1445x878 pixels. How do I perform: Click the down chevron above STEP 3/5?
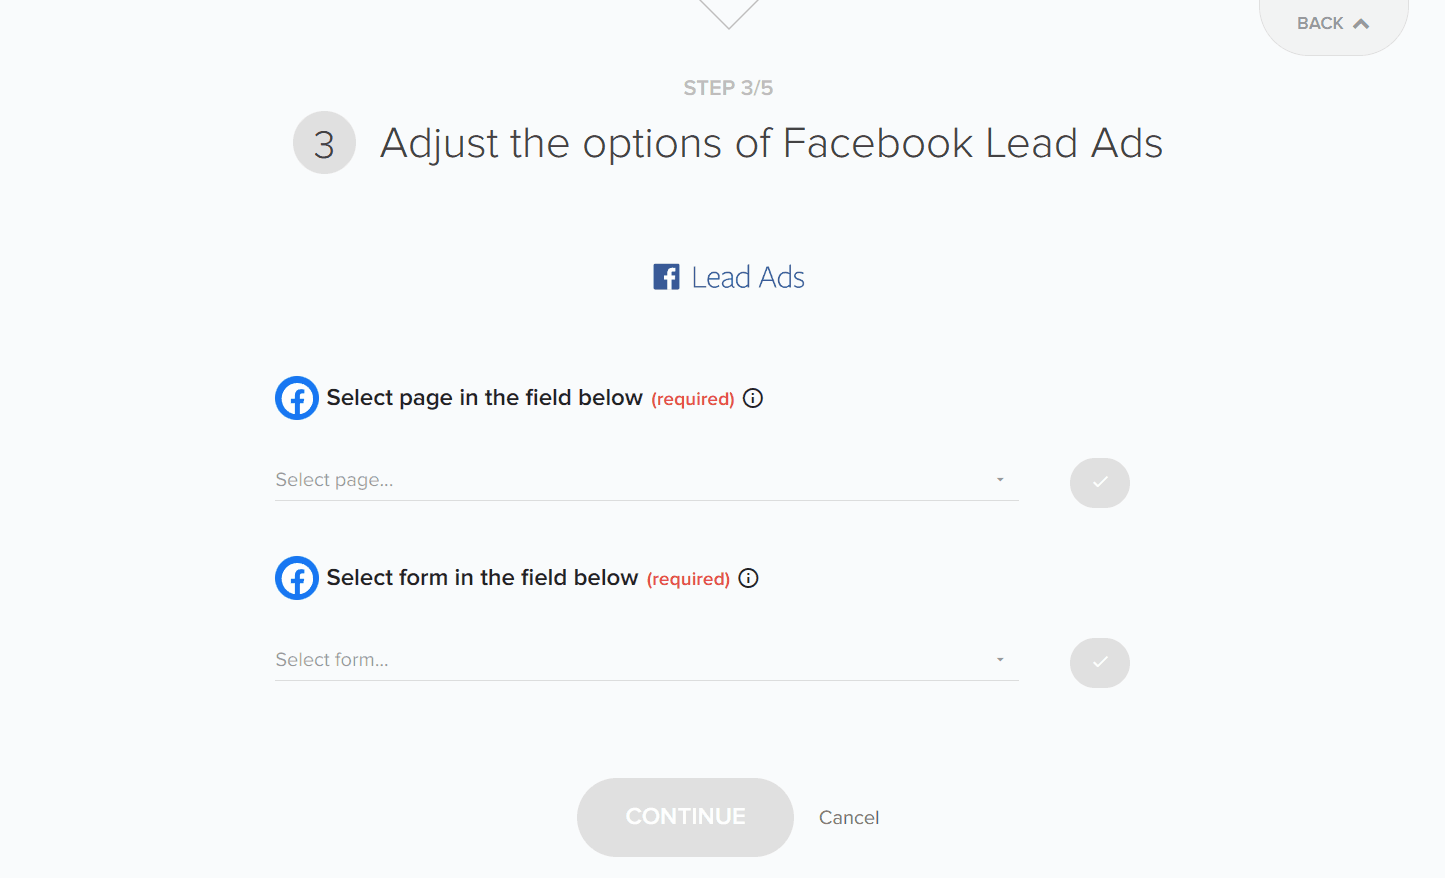pos(728,14)
